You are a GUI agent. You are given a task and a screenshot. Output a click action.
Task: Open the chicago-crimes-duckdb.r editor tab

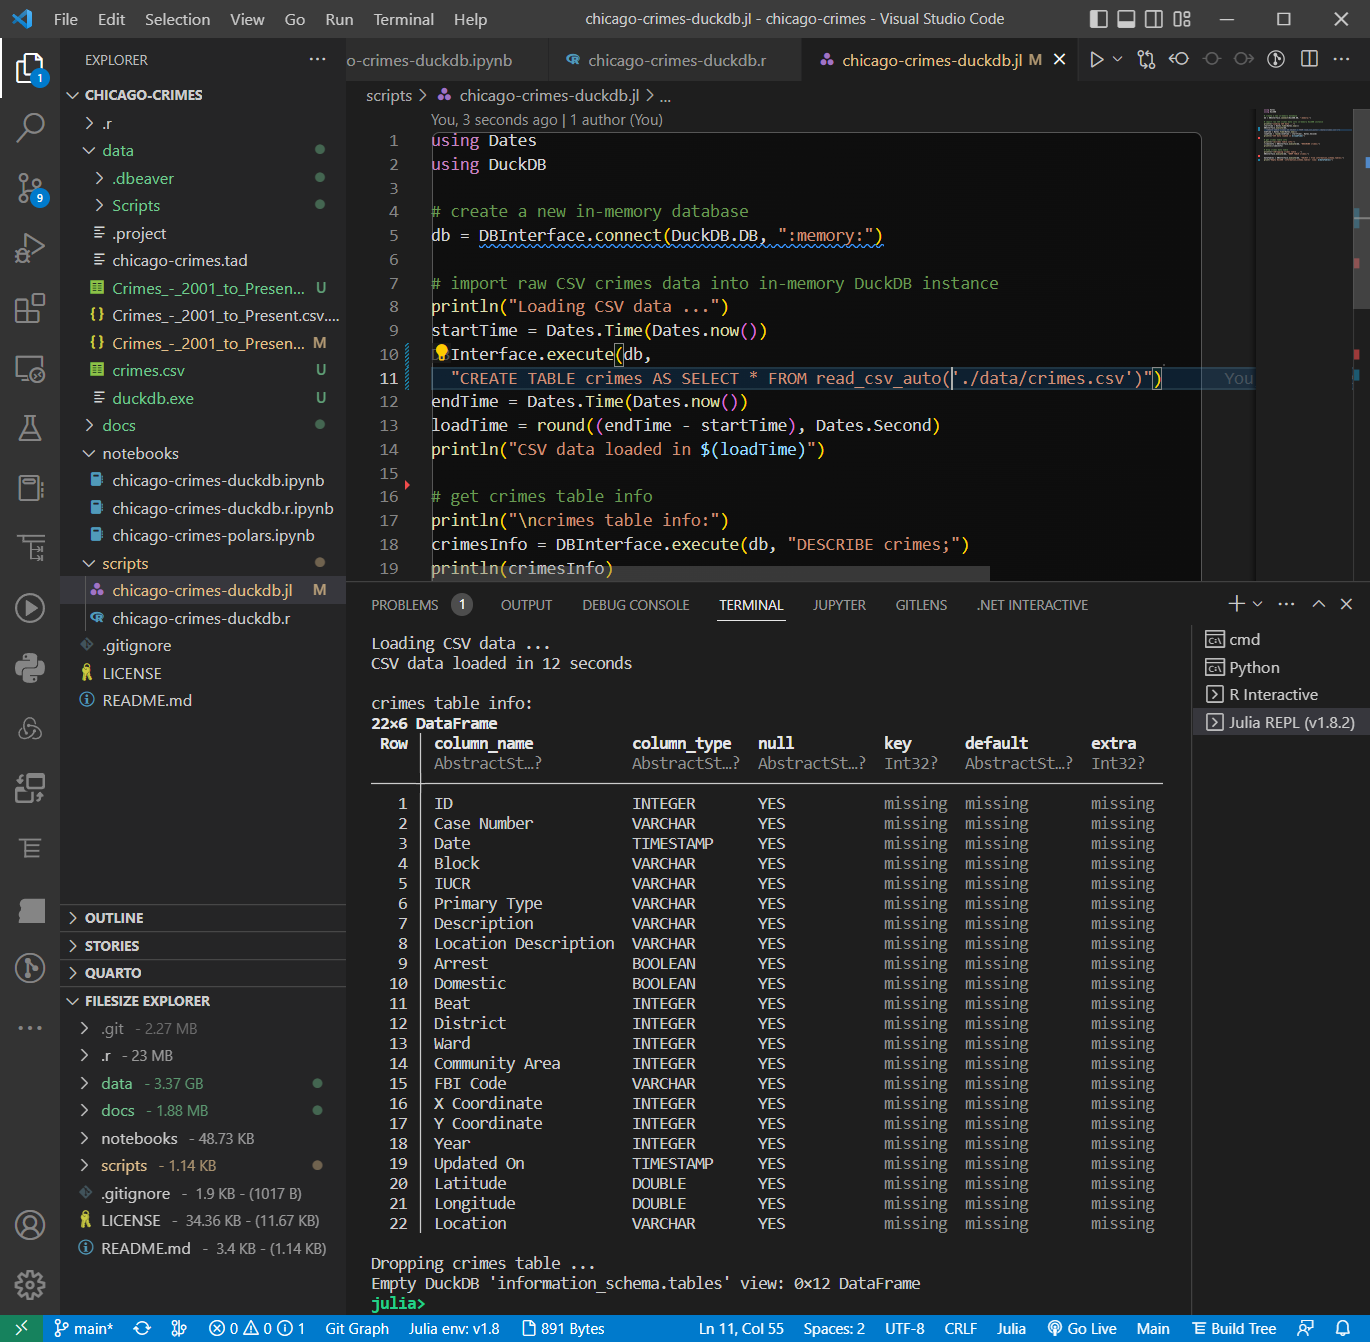pyautogui.click(x=676, y=60)
